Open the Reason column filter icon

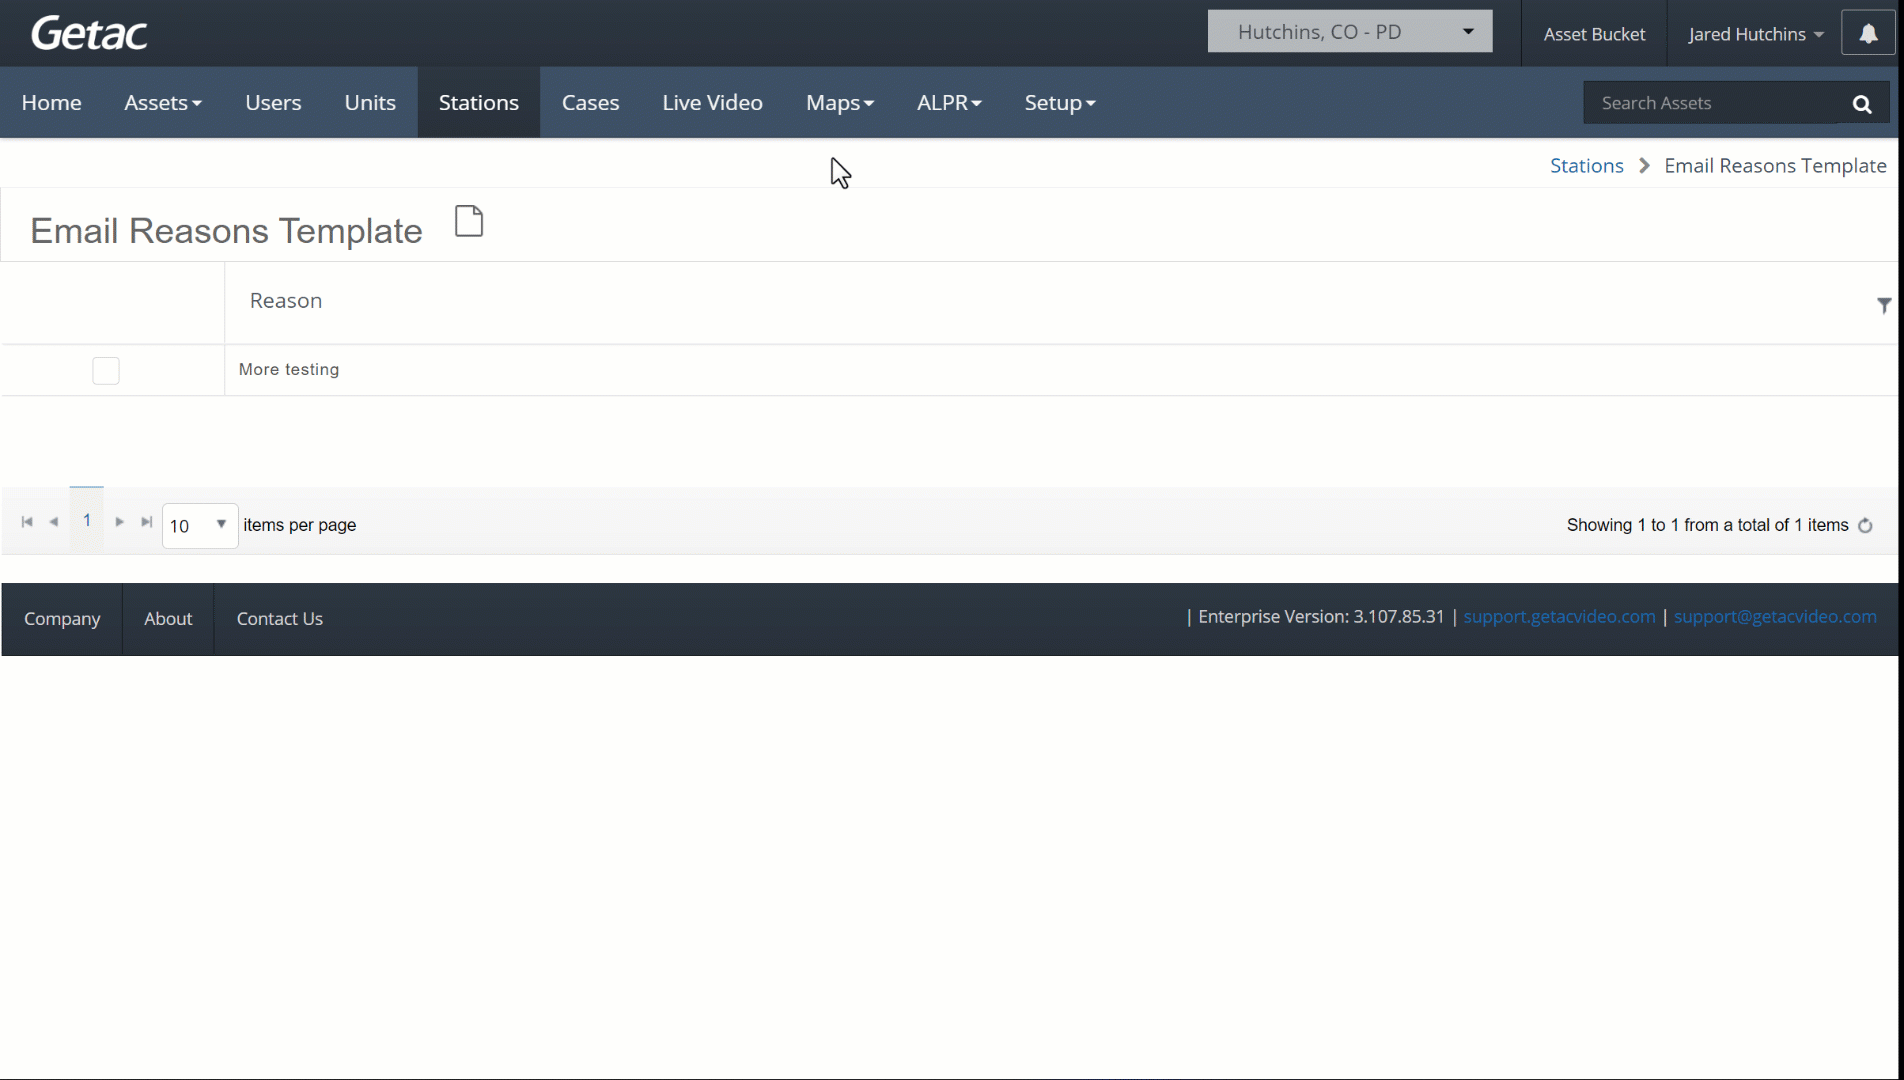tap(1884, 305)
